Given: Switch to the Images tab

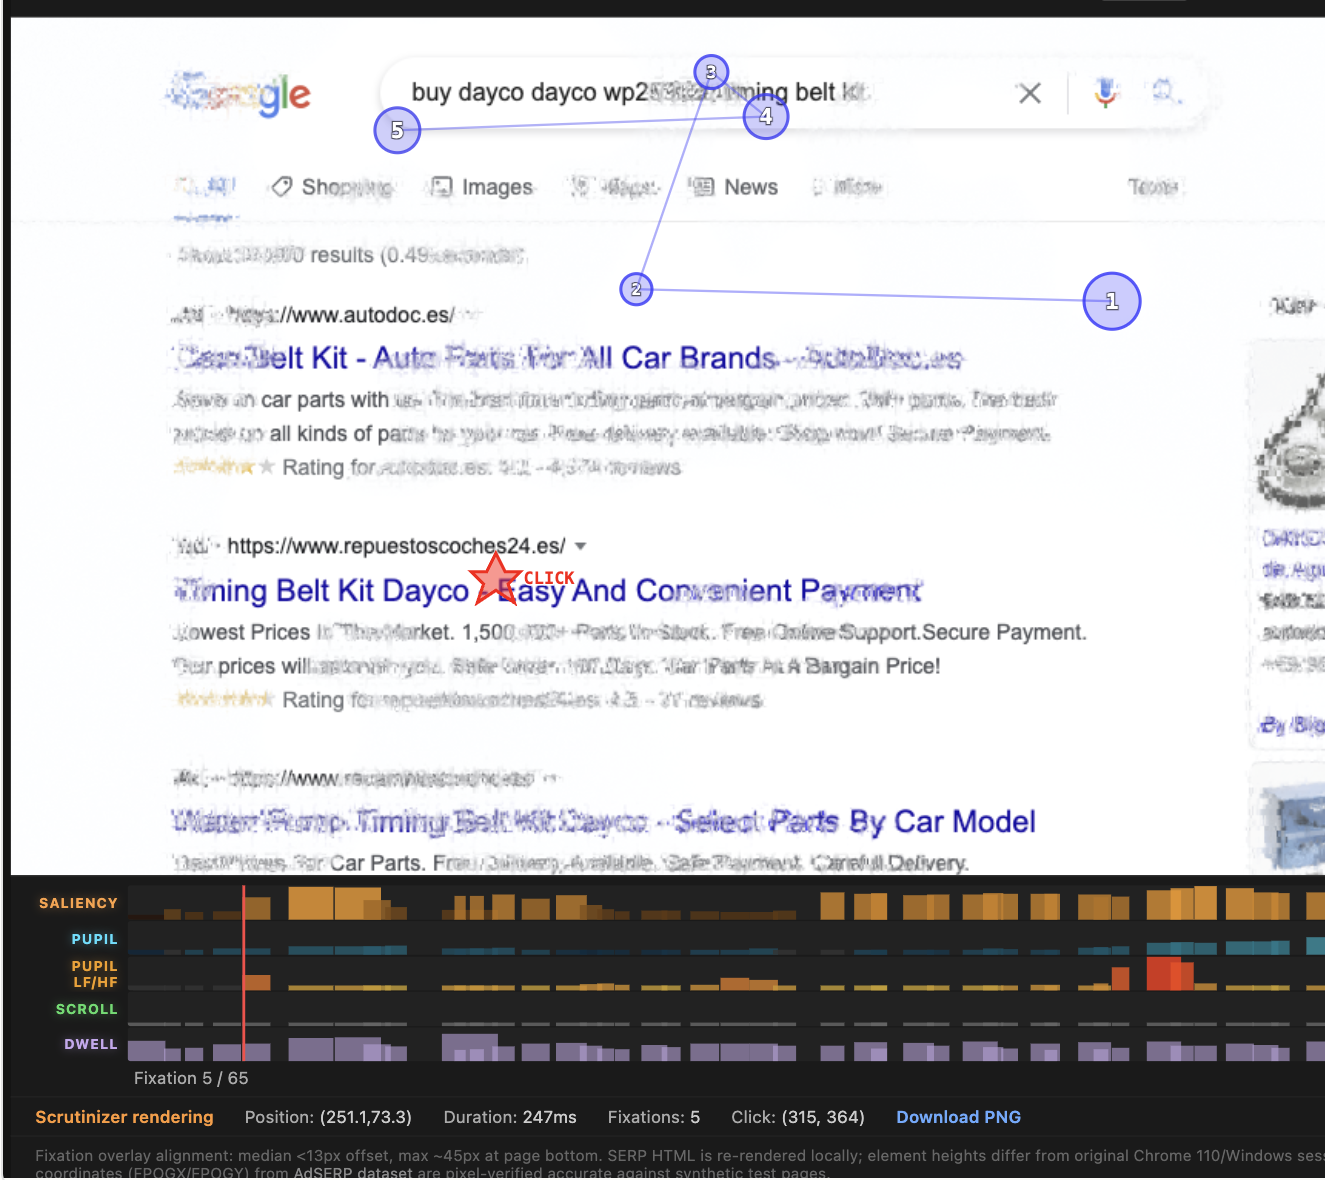Looking at the screenshot, I should tap(482, 187).
